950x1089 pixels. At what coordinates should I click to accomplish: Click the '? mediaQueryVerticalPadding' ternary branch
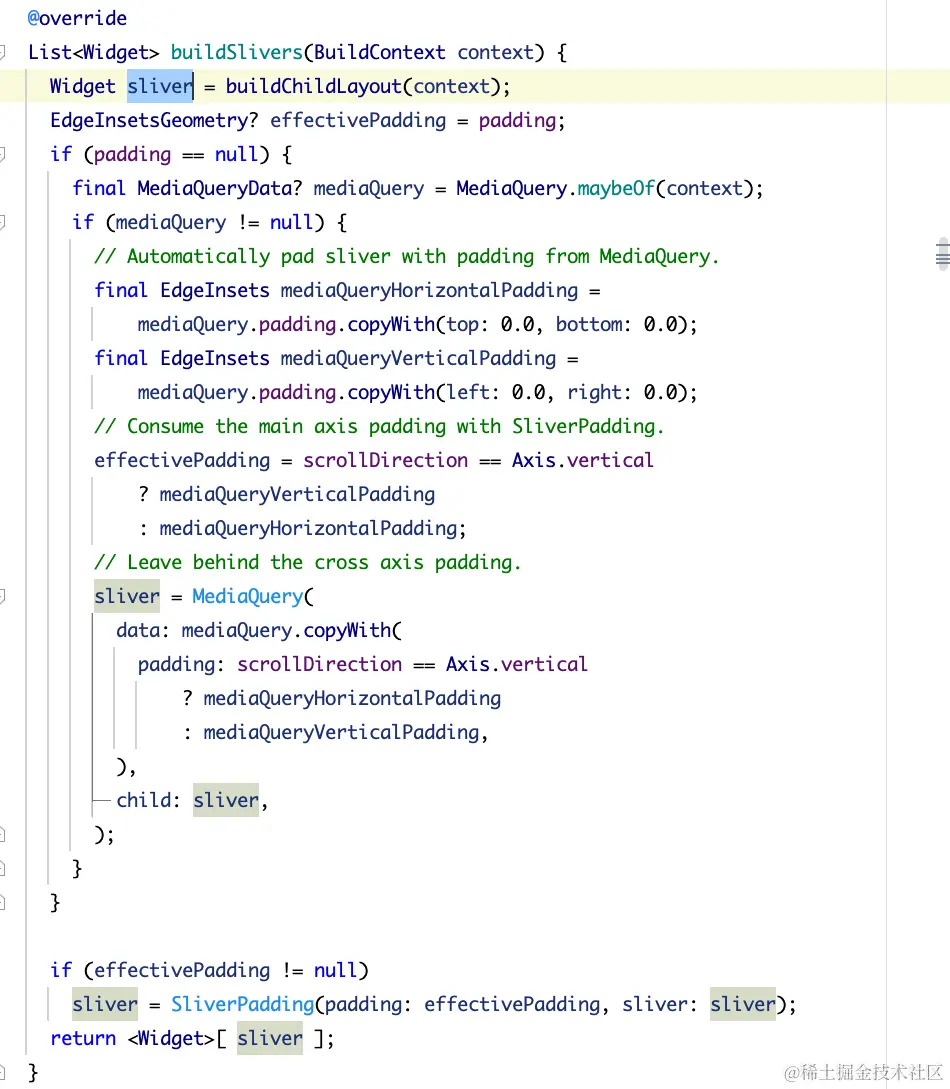(x=286, y=494)
